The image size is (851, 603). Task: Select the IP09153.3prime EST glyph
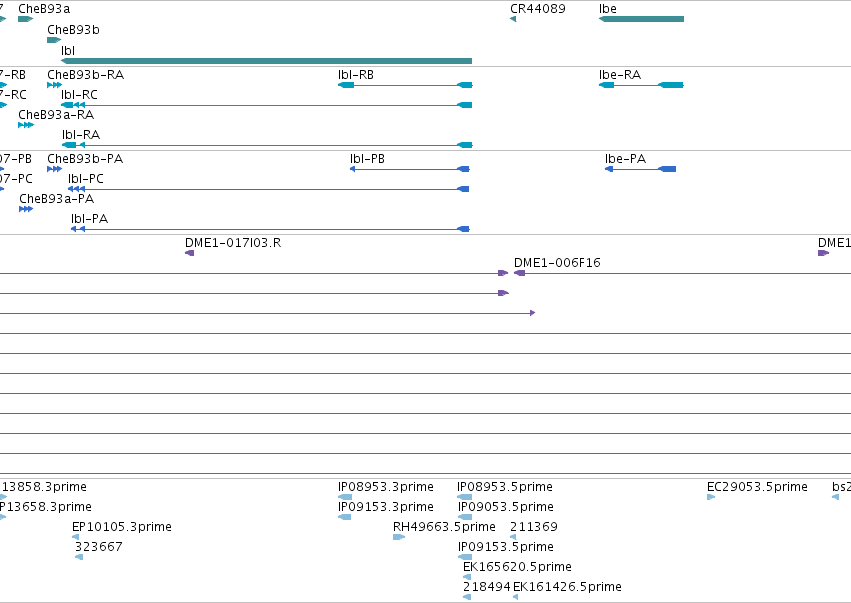(345, 517)
